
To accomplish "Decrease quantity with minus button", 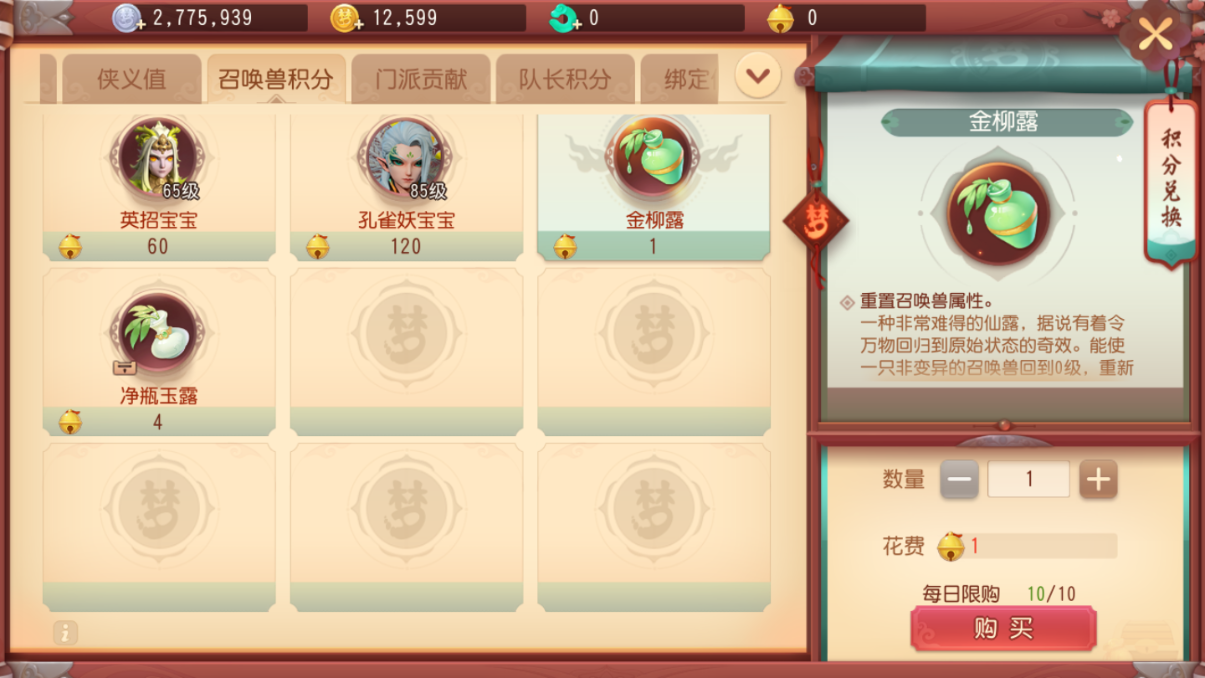I will (959, 480).
